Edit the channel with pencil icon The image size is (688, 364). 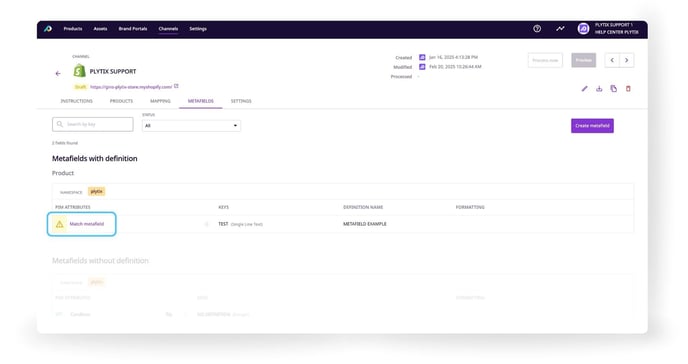click(x=584, y=89)
